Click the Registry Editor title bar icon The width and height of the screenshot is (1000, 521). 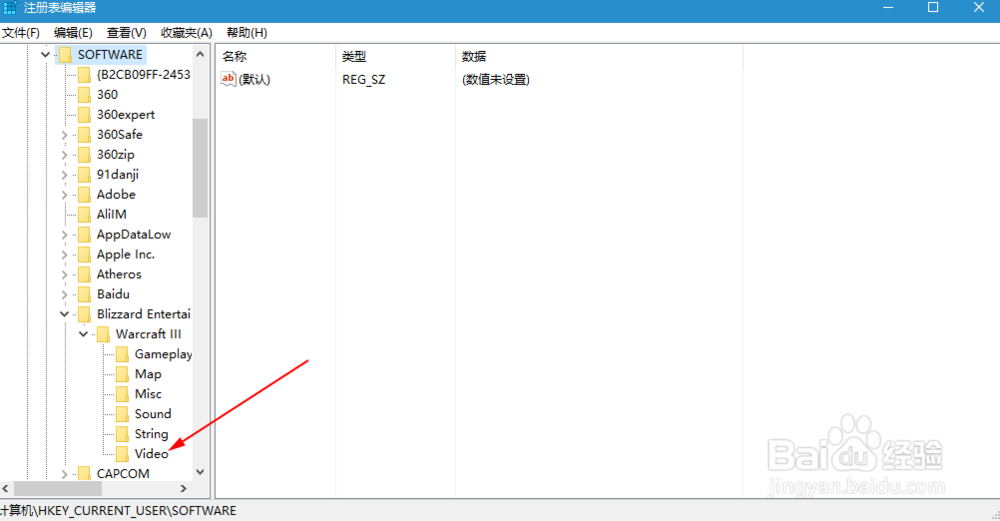pyautogui.click(x=10, y=8)
